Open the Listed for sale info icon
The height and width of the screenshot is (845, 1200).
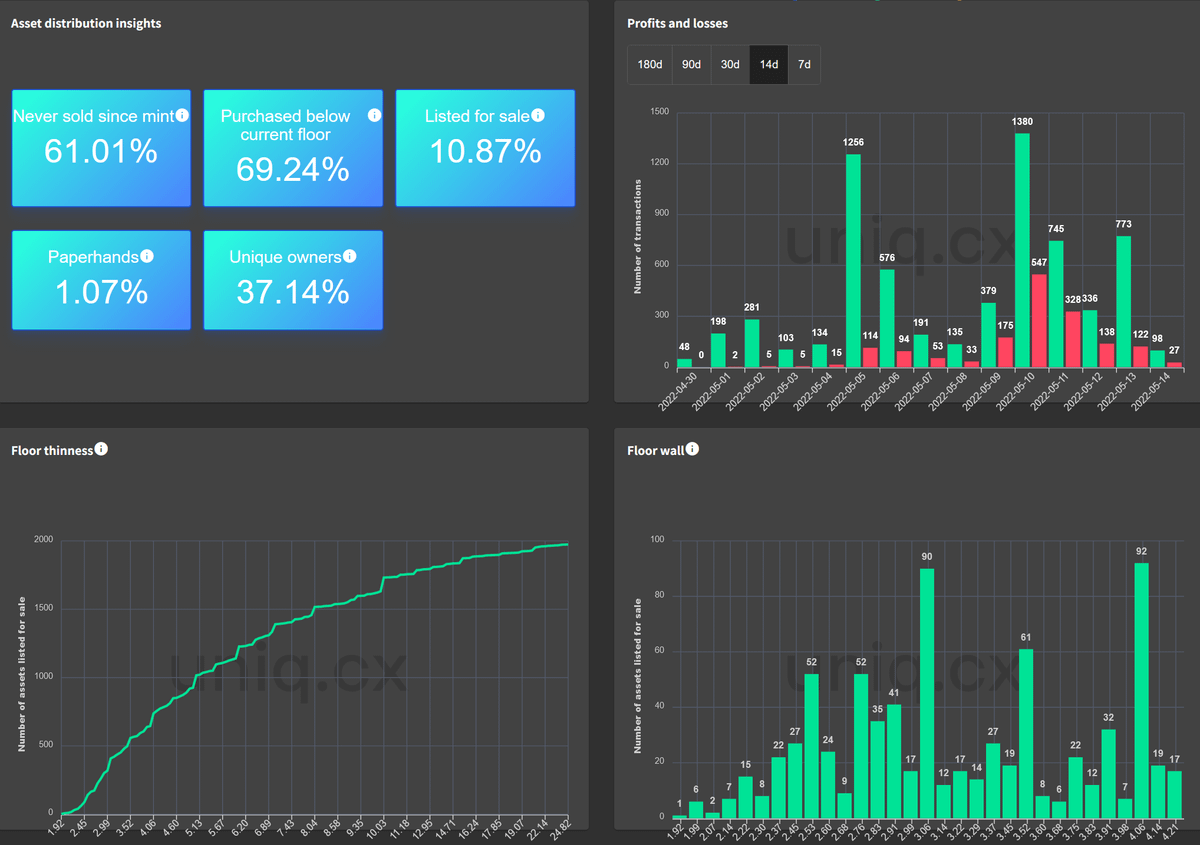538,116
